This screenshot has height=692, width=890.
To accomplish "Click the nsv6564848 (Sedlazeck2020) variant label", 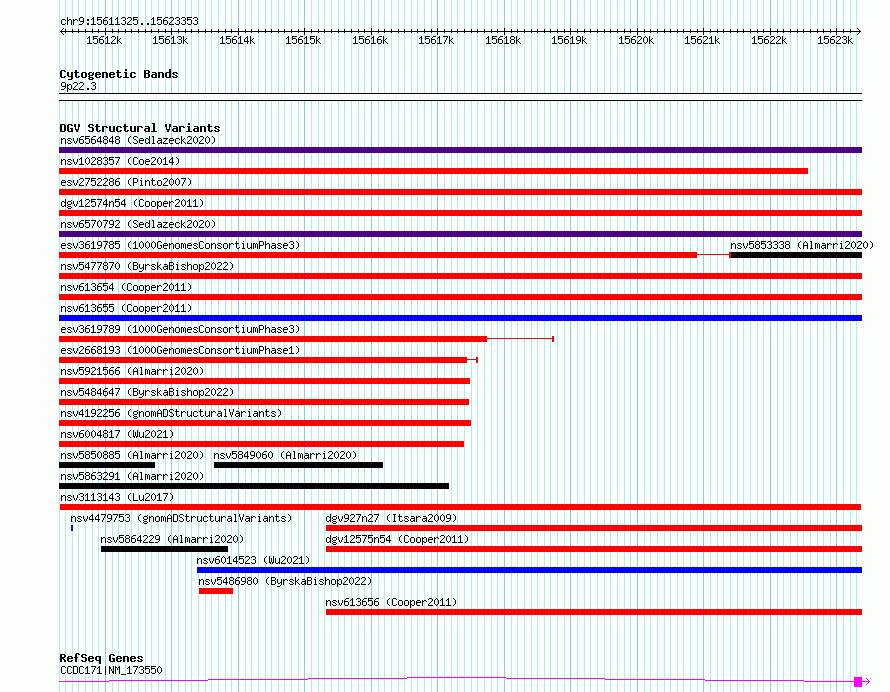I will [138, 140].
